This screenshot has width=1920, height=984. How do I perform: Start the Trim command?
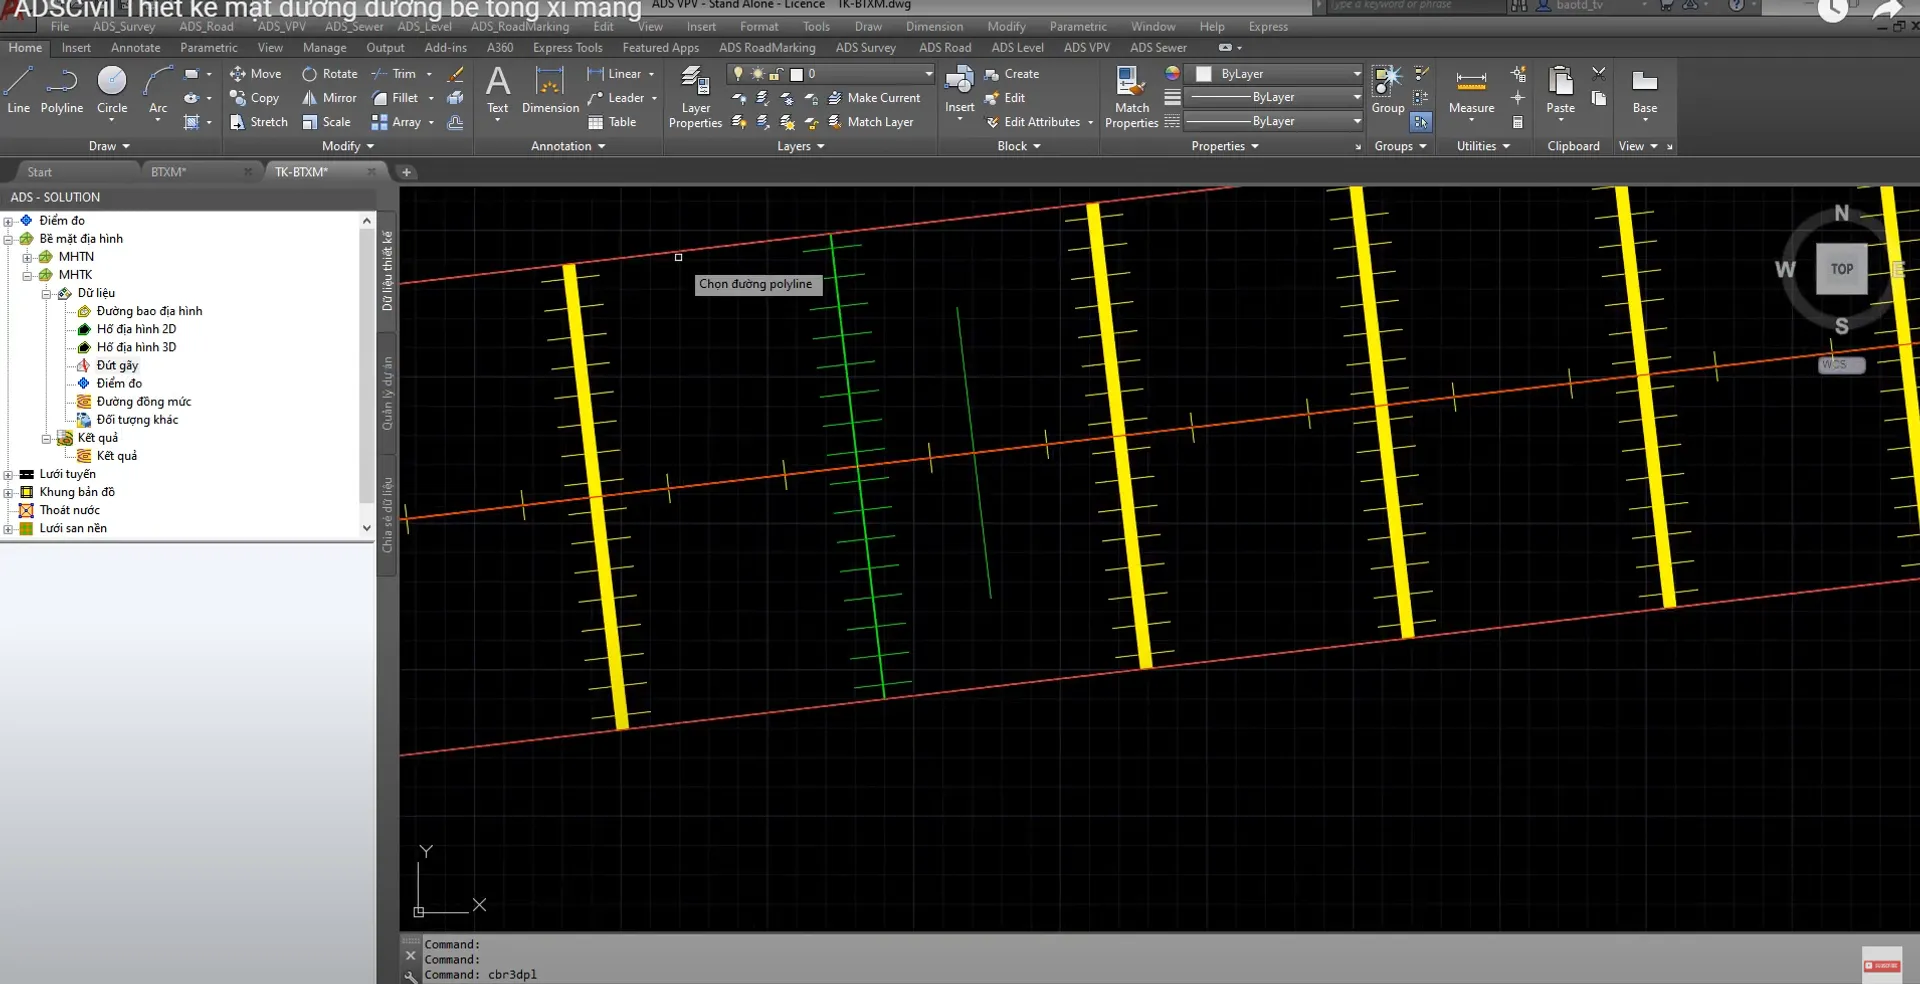(394, 74)
